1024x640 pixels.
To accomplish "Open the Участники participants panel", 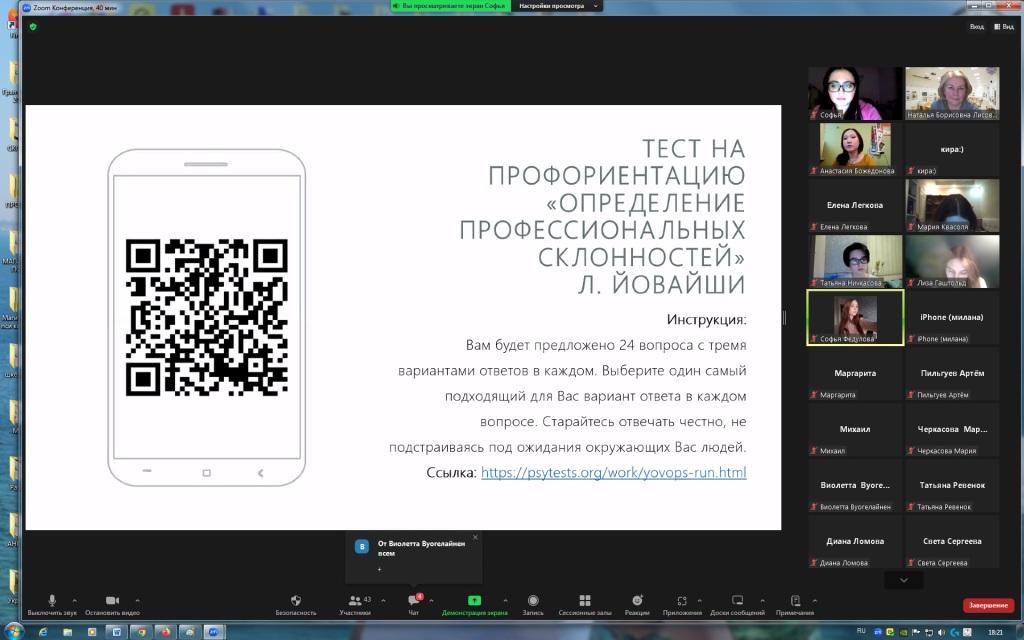I will tap(355, 605).
